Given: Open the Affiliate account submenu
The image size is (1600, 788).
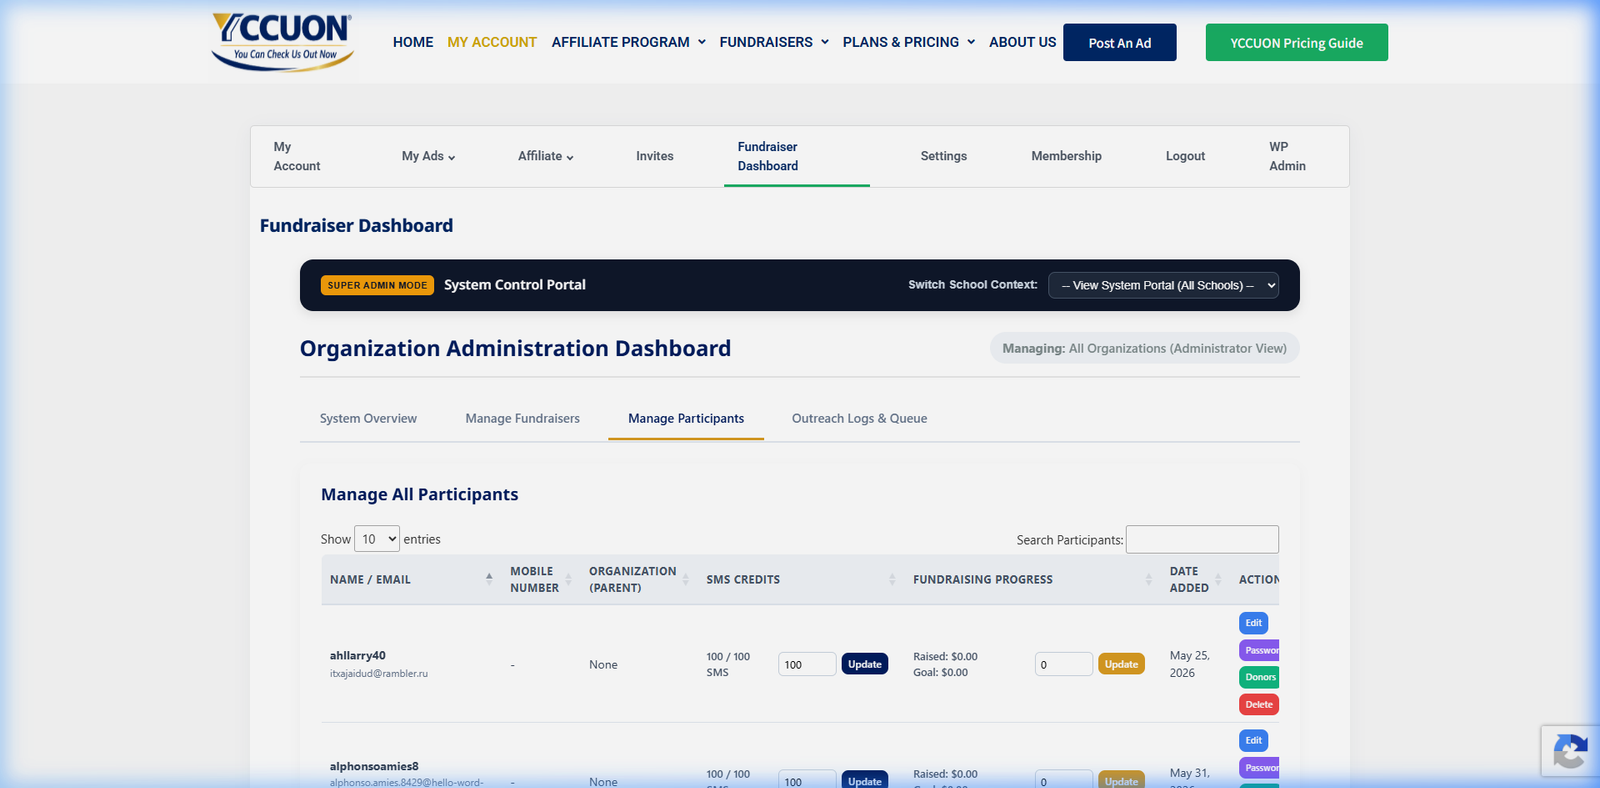Looking at the screenshot, I should tap(545, 156).
